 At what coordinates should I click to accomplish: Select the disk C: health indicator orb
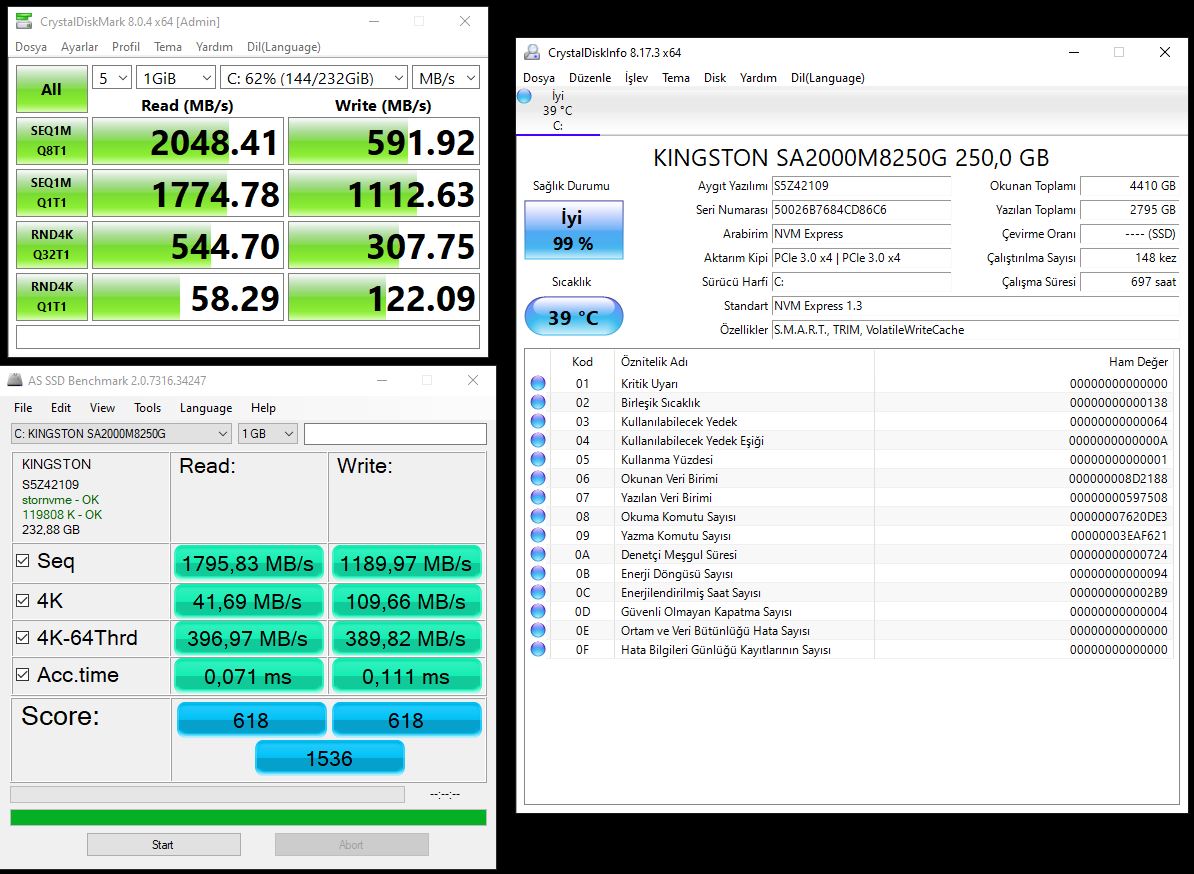point(525,96)
